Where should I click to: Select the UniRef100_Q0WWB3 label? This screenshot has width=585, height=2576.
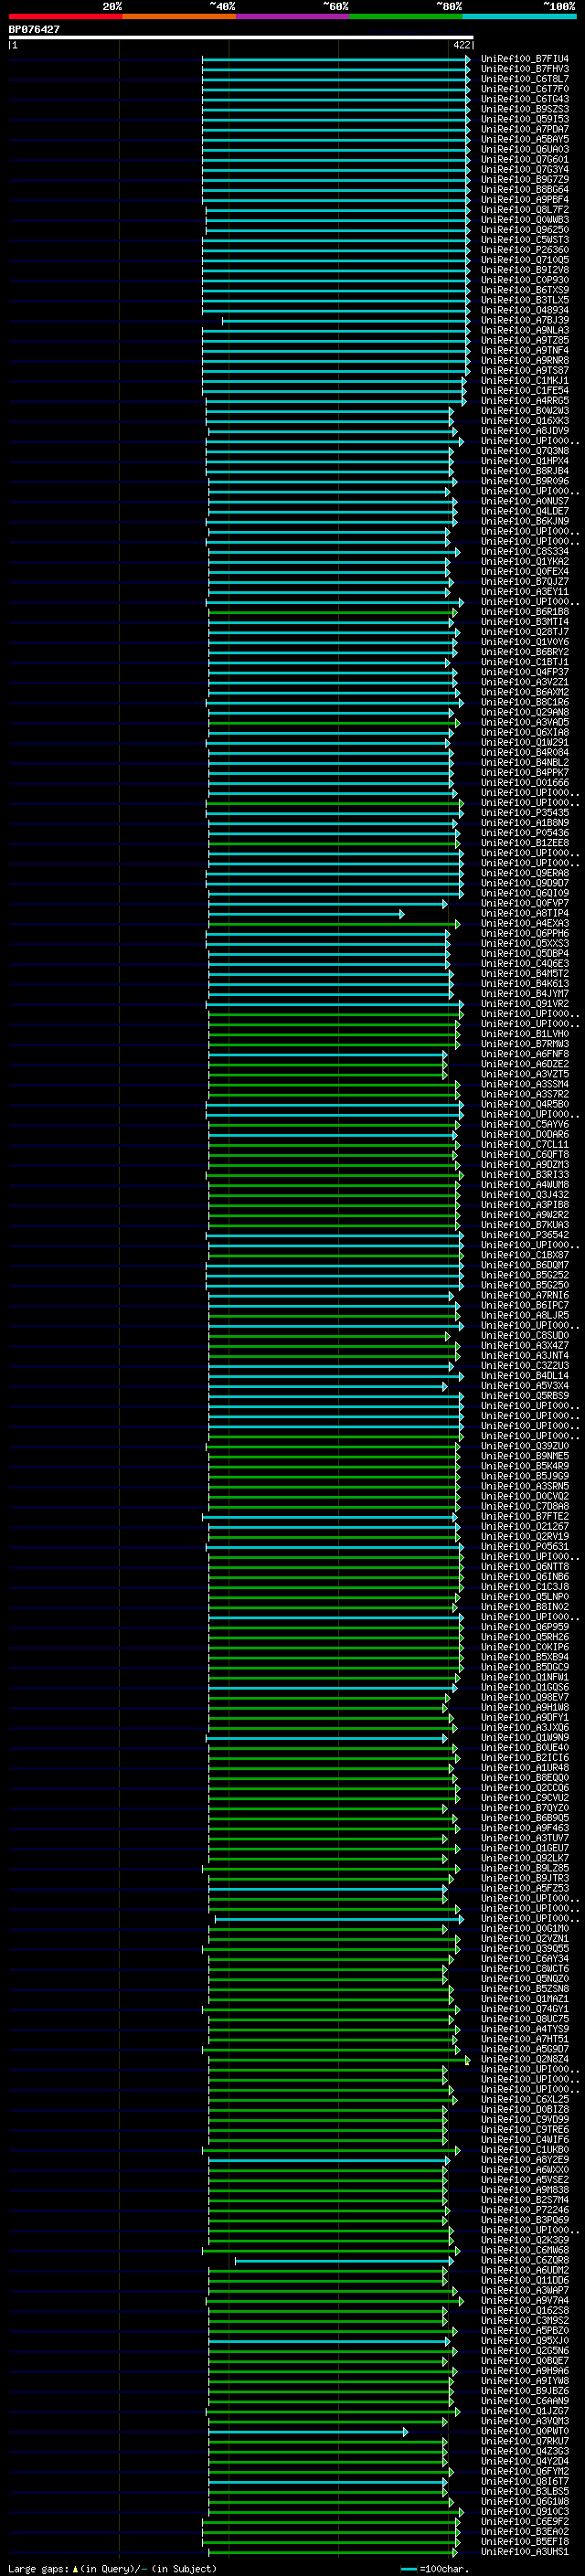524,220
